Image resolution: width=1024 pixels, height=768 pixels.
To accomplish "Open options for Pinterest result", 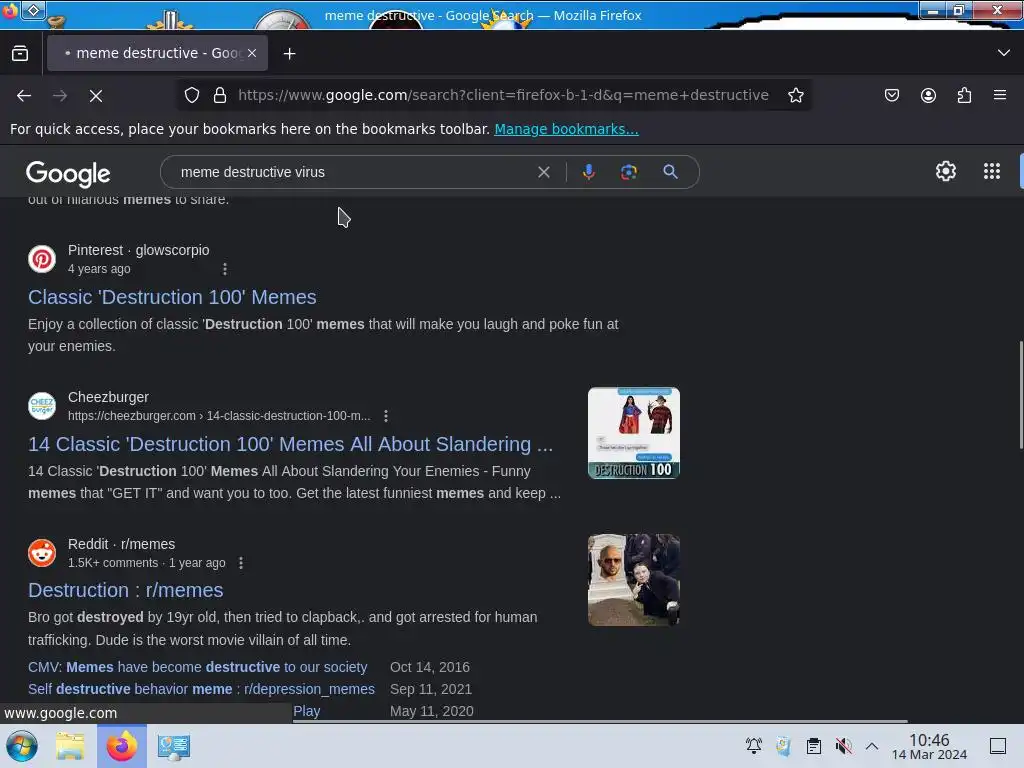I will click(225, 269).
